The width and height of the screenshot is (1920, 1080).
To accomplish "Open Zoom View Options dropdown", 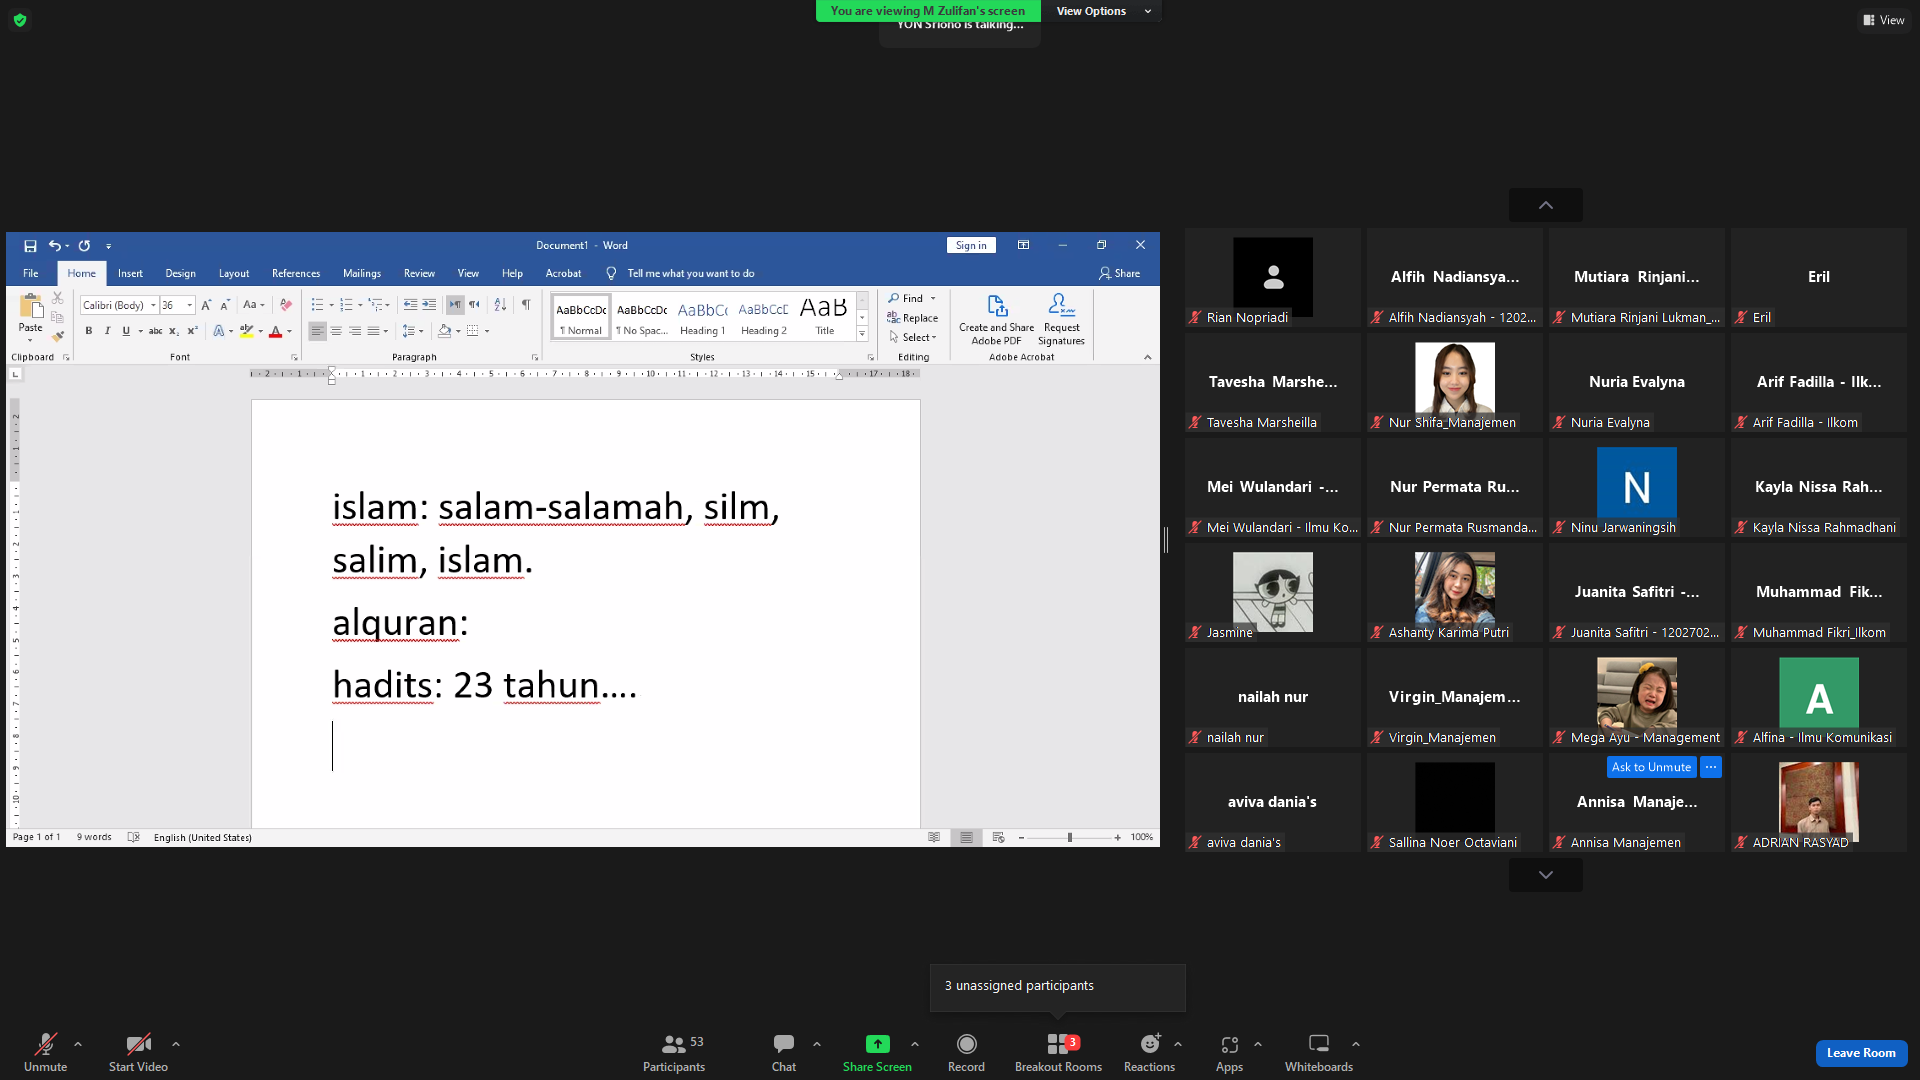I will [x=1103, y=11].
